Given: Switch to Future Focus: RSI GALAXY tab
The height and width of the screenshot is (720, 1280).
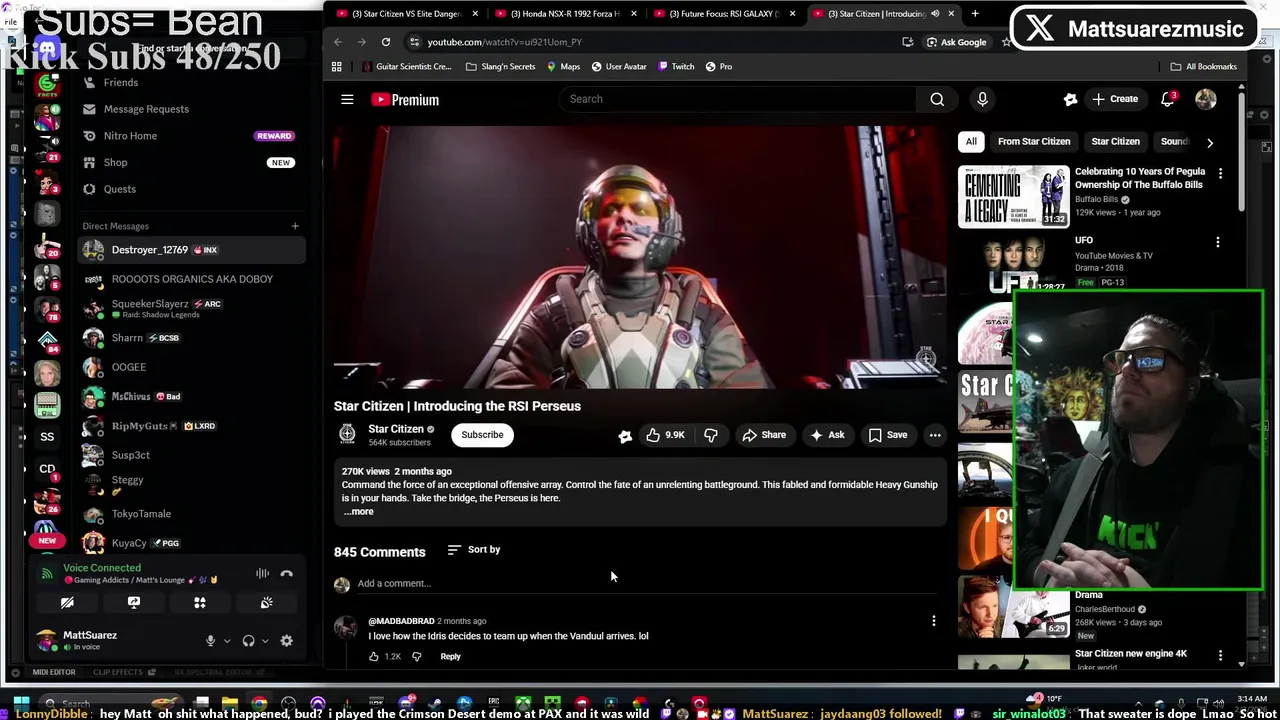Looking at the screenshot, I should click(x=725, y=14).
